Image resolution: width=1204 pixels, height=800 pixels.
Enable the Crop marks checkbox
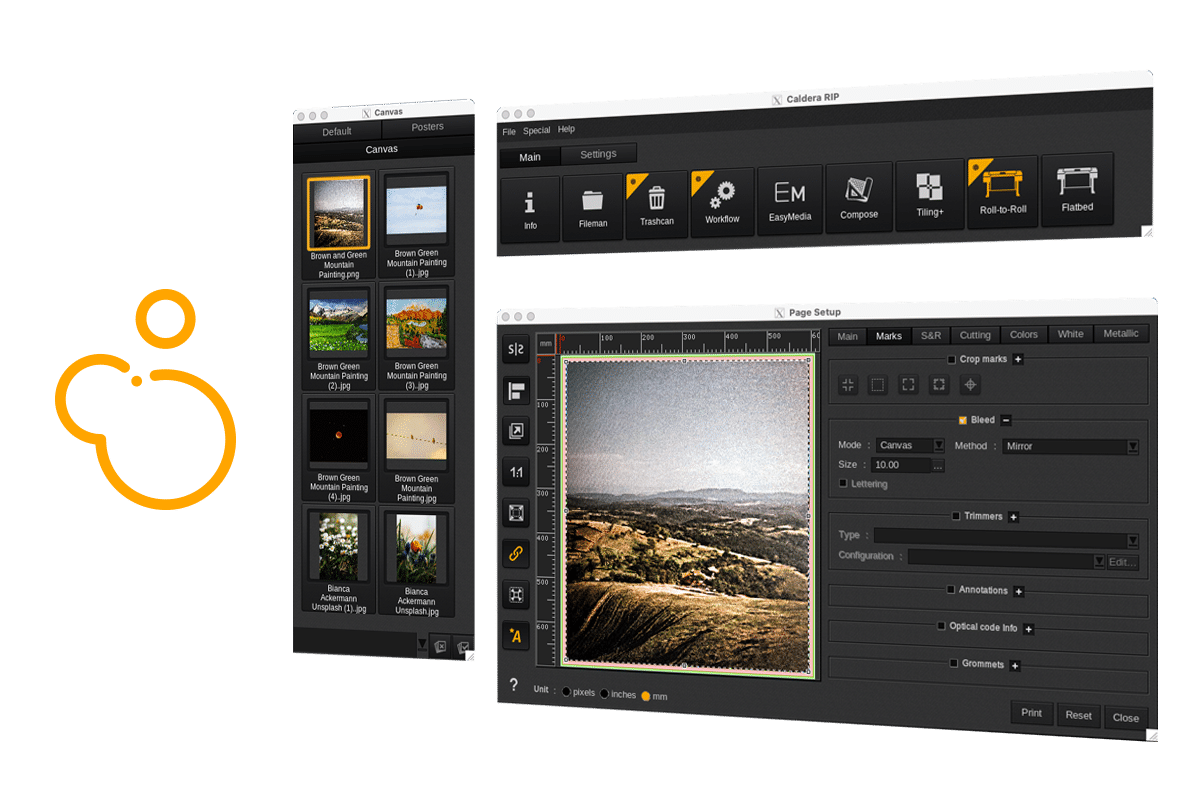pos(951,359)
